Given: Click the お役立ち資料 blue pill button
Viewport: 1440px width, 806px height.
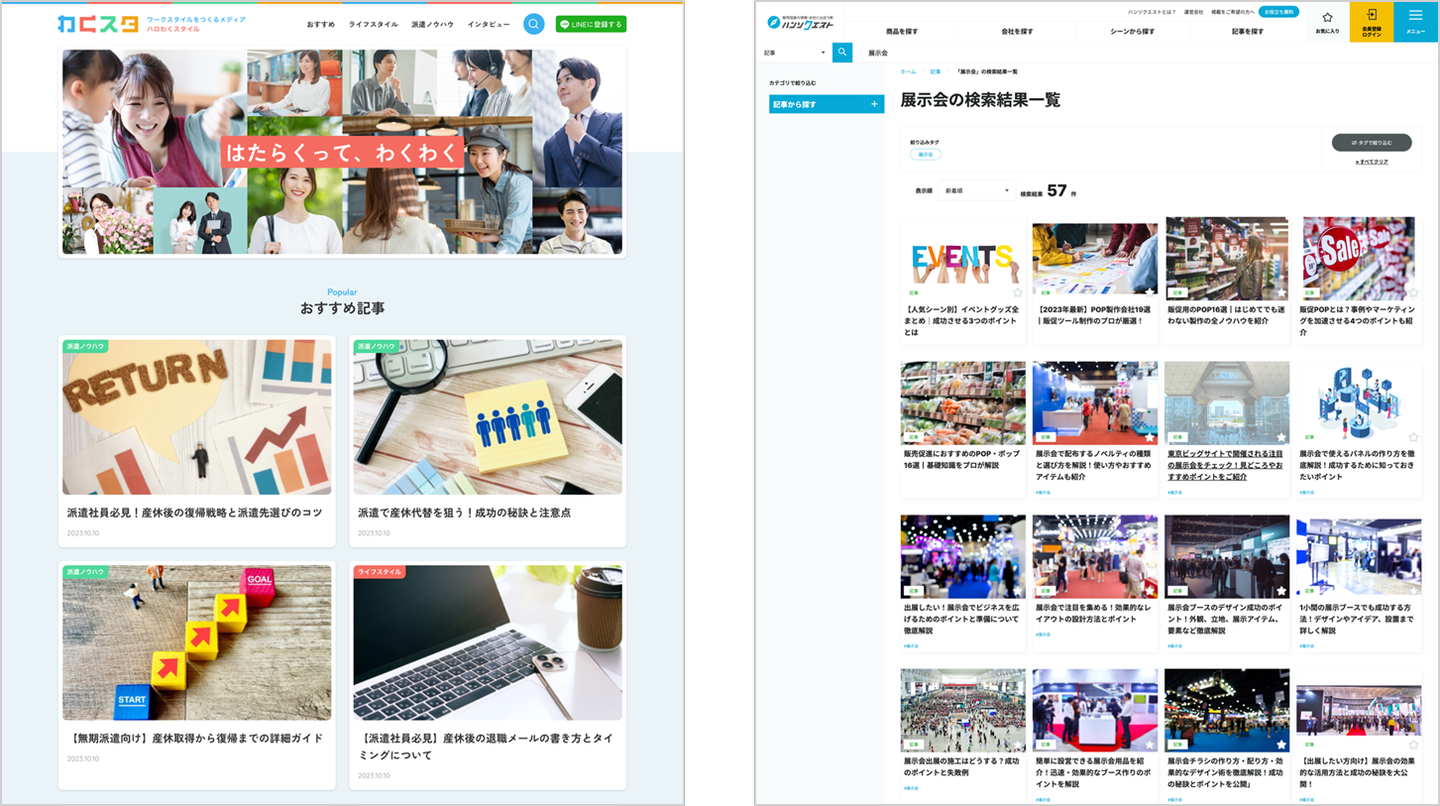Looking at the screenshot, I should pyautogui.click(x=1279, y=12).
